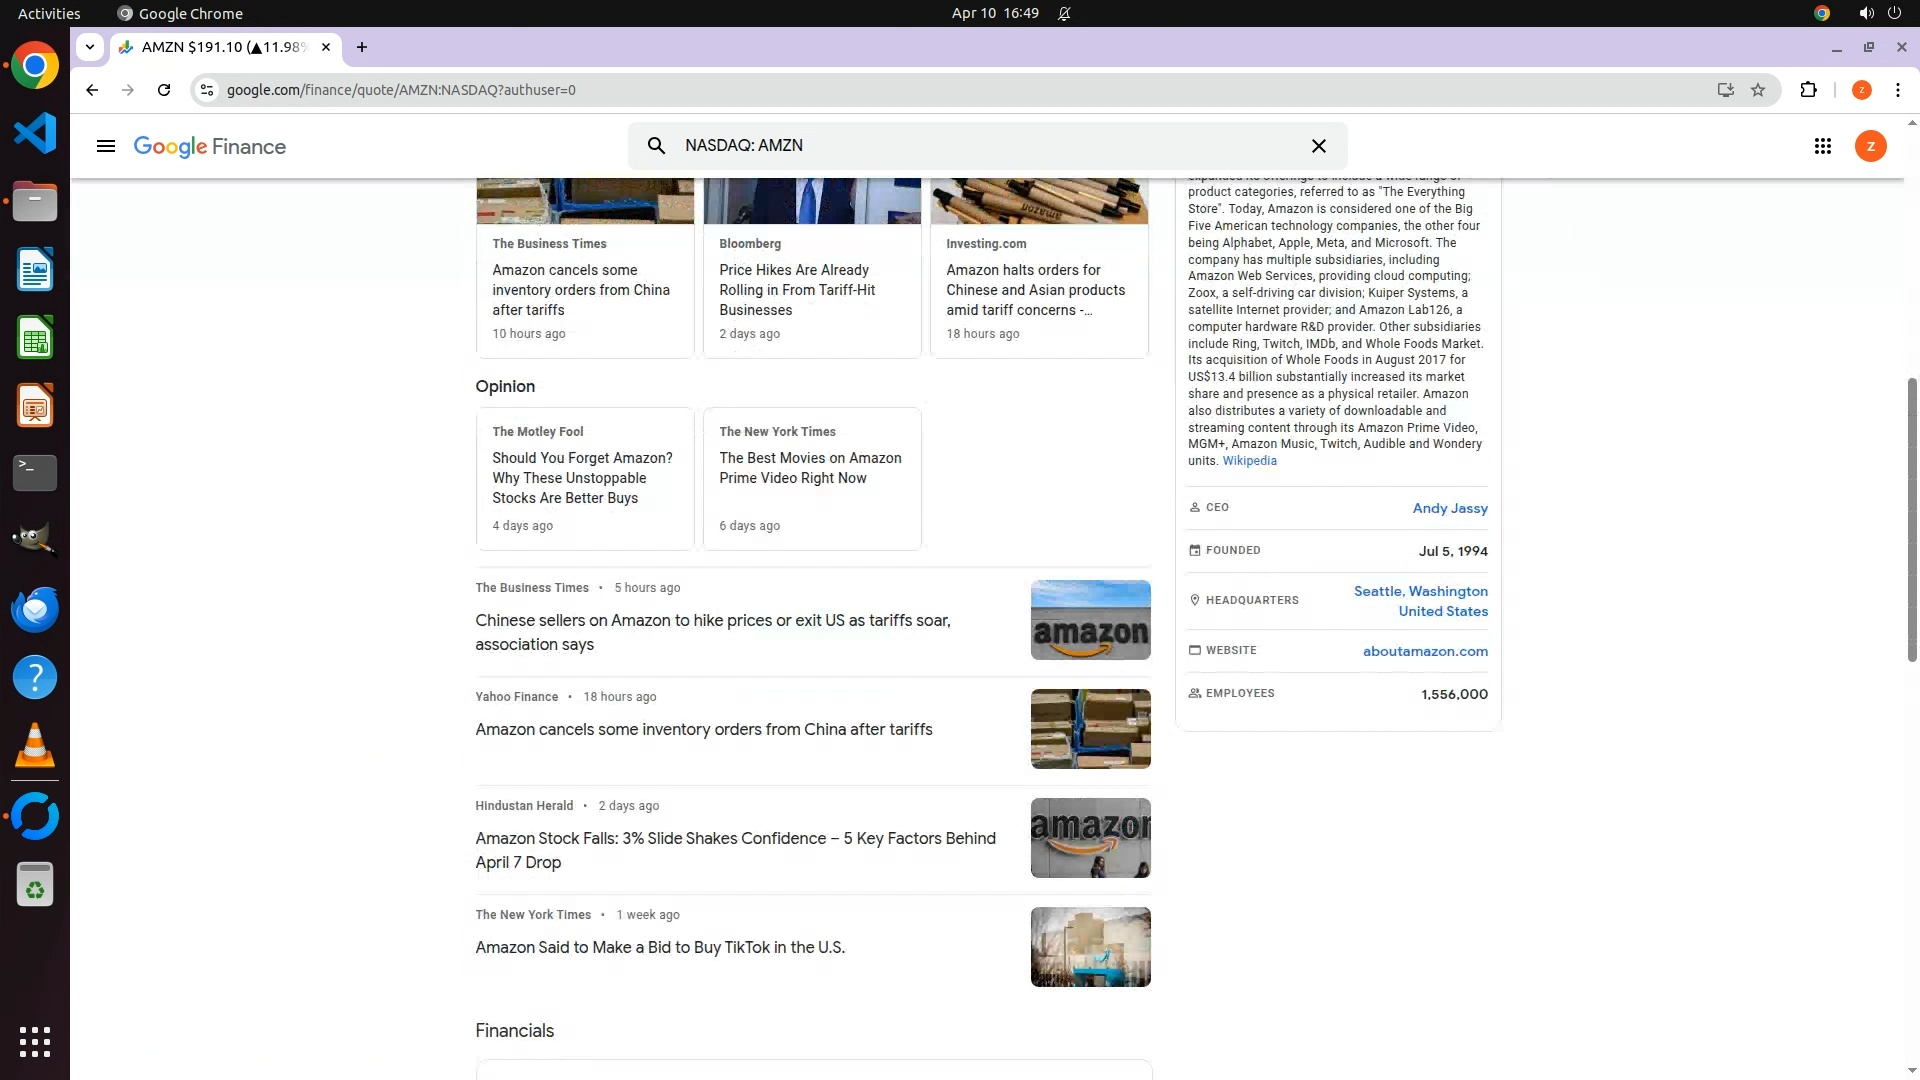The image size is (1920, 1080).
Task: Click the page vertical scrollbar thumb
Action: [1911, 520]
